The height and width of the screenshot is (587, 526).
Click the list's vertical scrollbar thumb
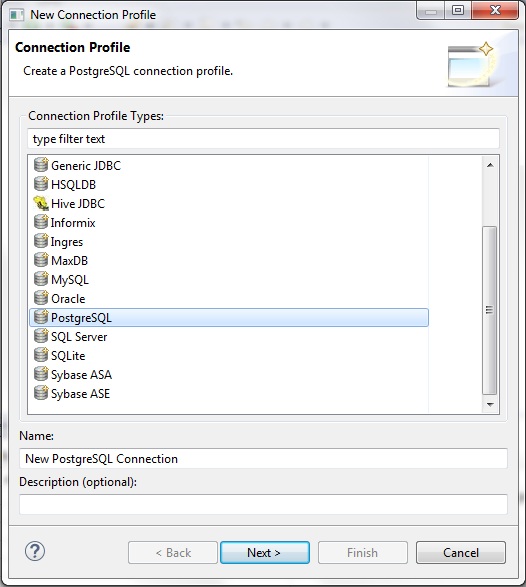click(490, 310)
